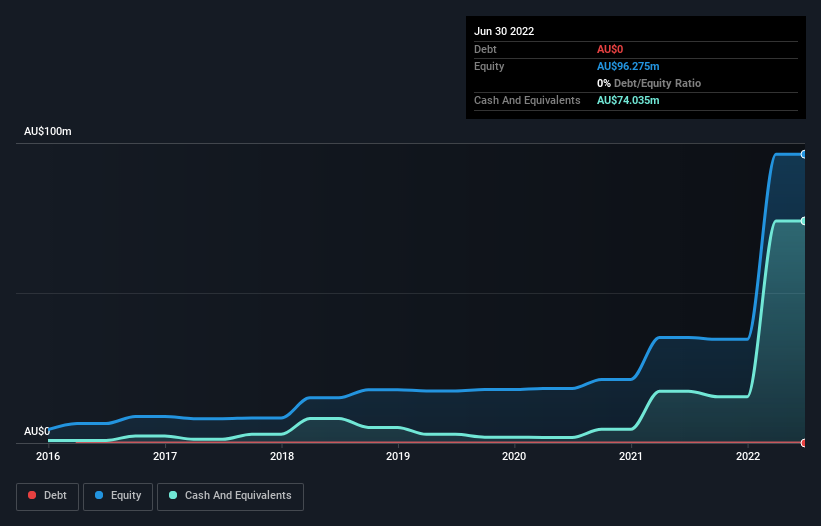Select the 2021 x-axis label
The width and height of the screenshot is (821, 526).
631,456
